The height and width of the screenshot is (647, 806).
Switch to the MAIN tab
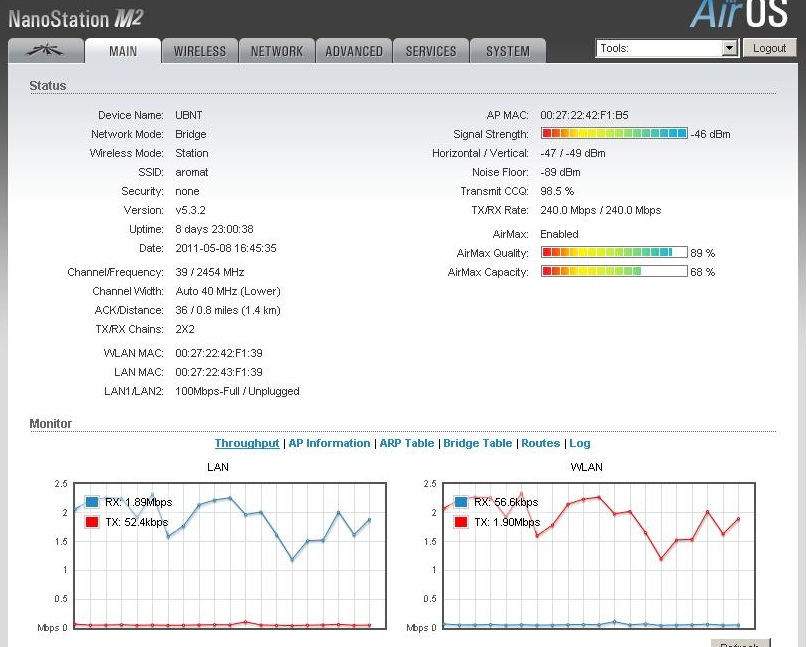pyautogui.click(x=123, y=51)
